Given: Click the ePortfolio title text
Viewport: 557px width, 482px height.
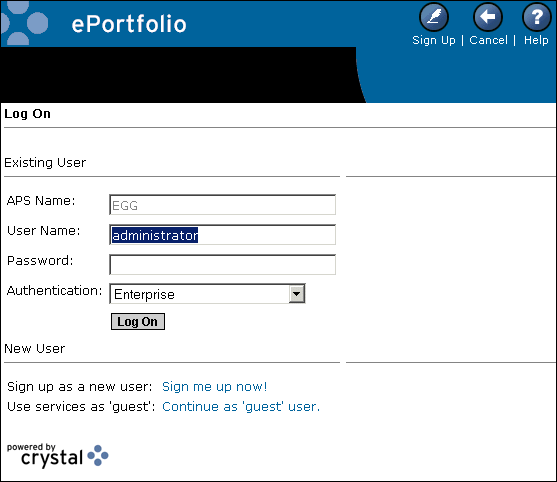Looking at the screenshot, I should (129, 24).
